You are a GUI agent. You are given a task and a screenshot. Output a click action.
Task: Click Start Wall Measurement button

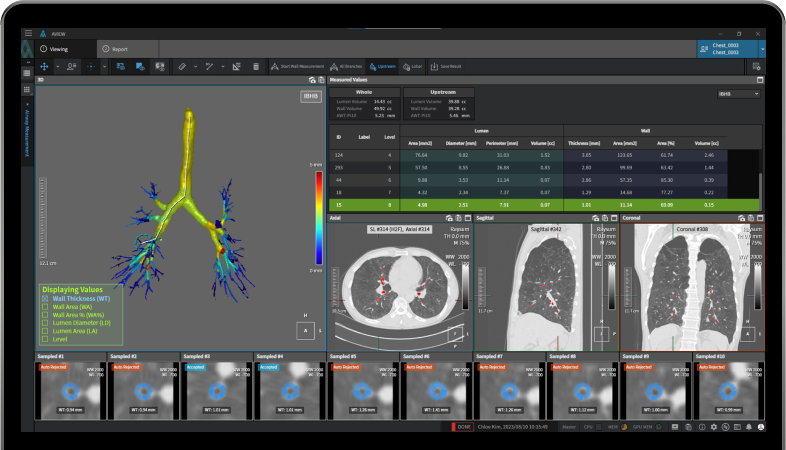click(x=298, y=66)
